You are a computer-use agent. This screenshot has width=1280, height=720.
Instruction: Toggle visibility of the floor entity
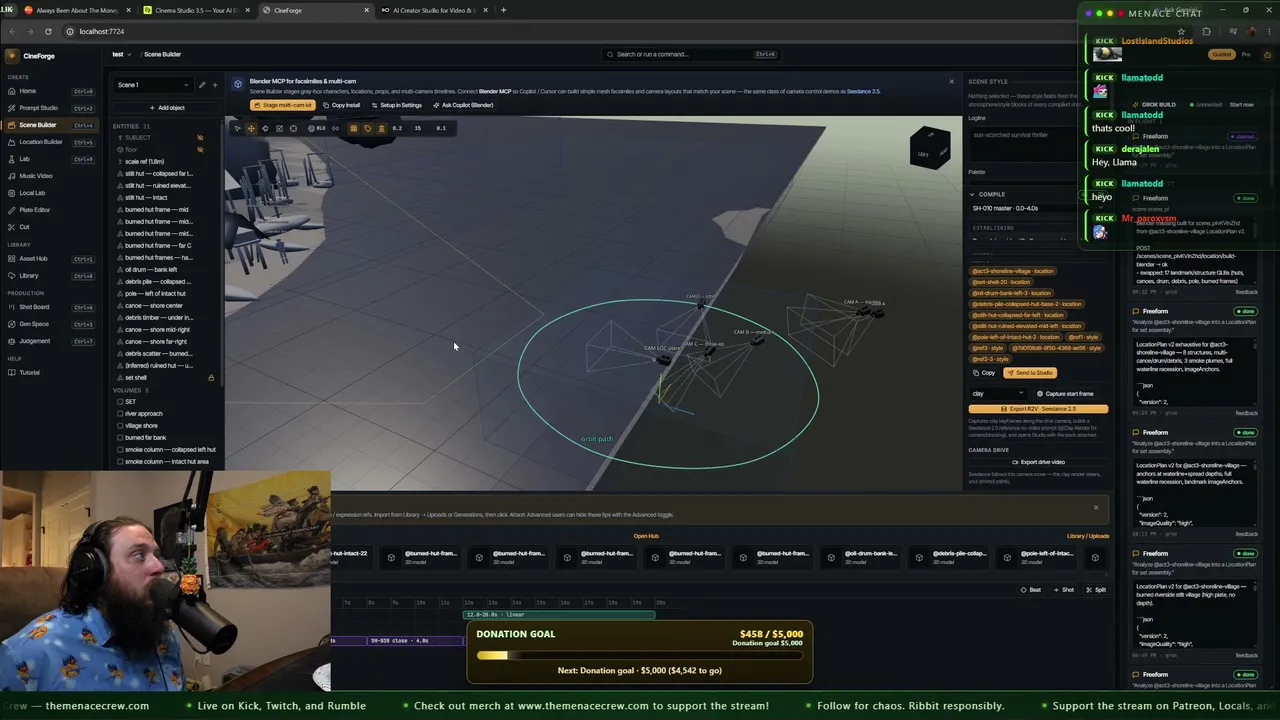[200, 150]
